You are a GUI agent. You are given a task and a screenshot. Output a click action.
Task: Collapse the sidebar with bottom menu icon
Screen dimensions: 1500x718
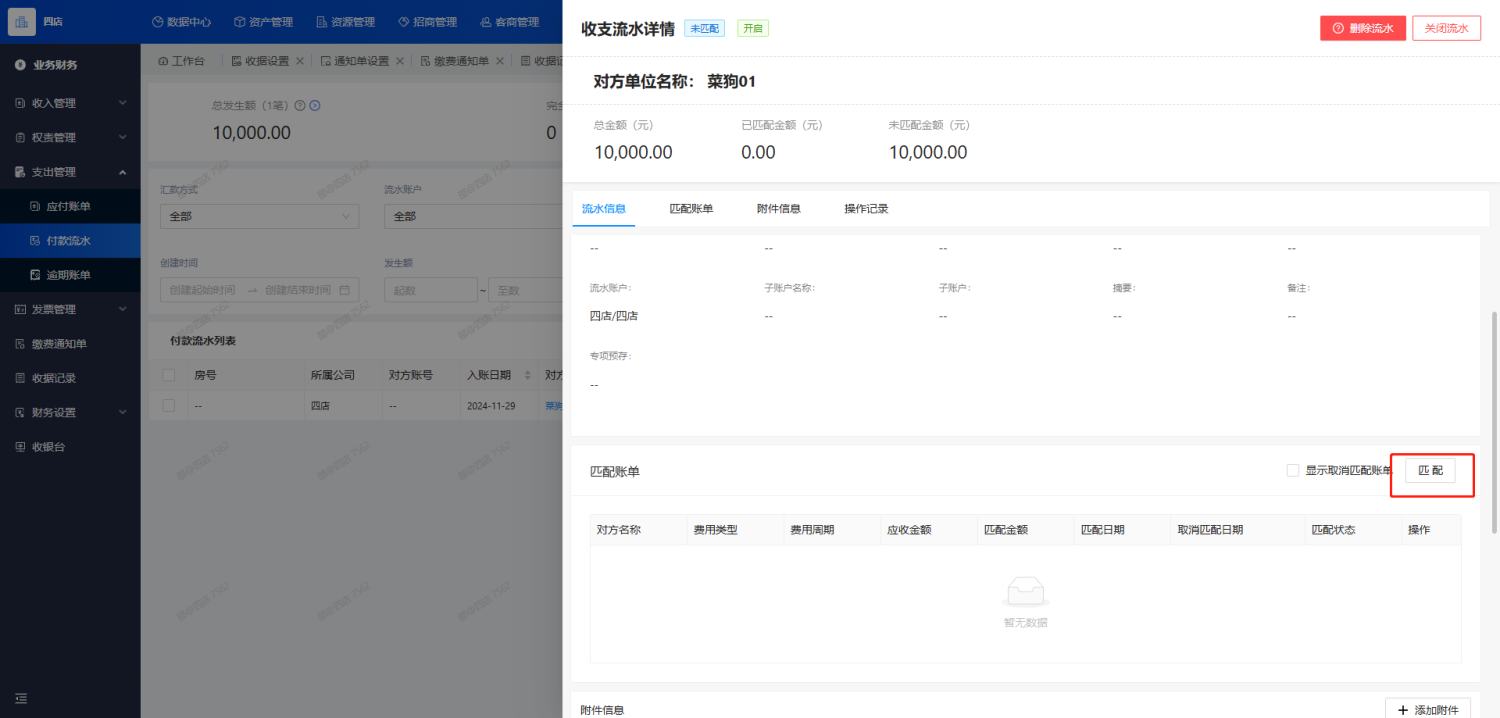21,698
